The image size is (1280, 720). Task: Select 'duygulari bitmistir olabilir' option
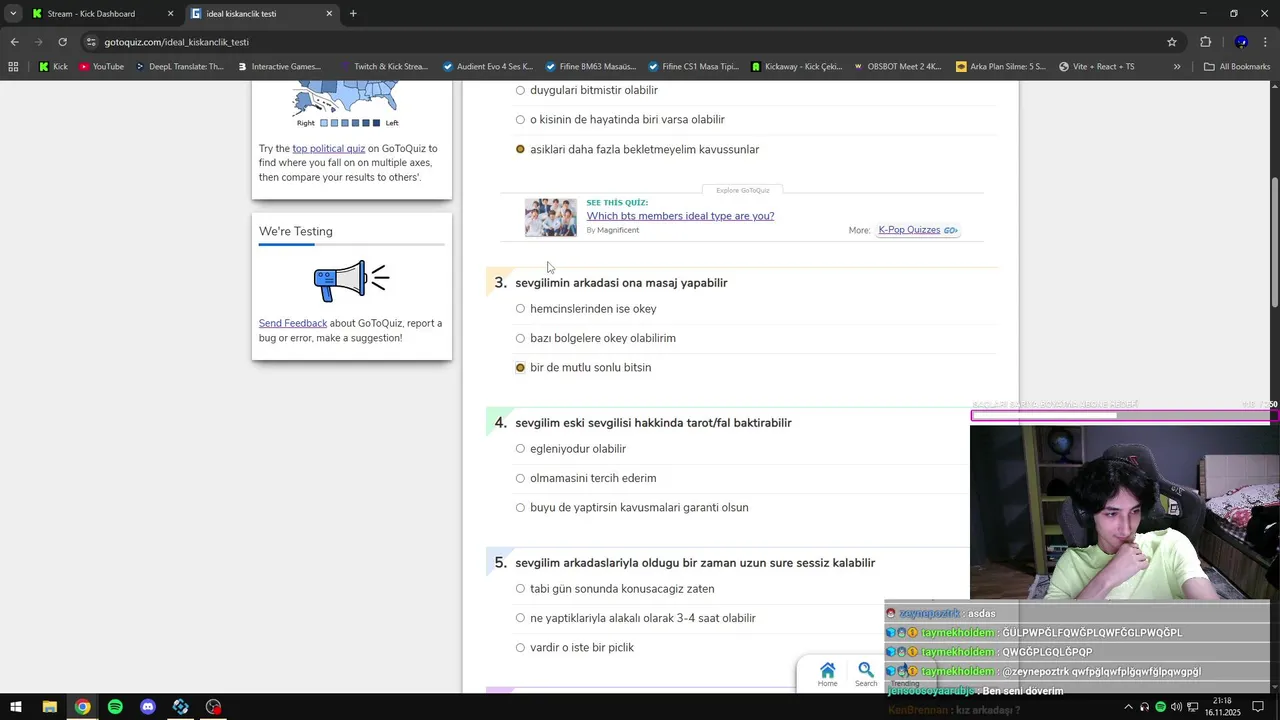click(520, 90)
